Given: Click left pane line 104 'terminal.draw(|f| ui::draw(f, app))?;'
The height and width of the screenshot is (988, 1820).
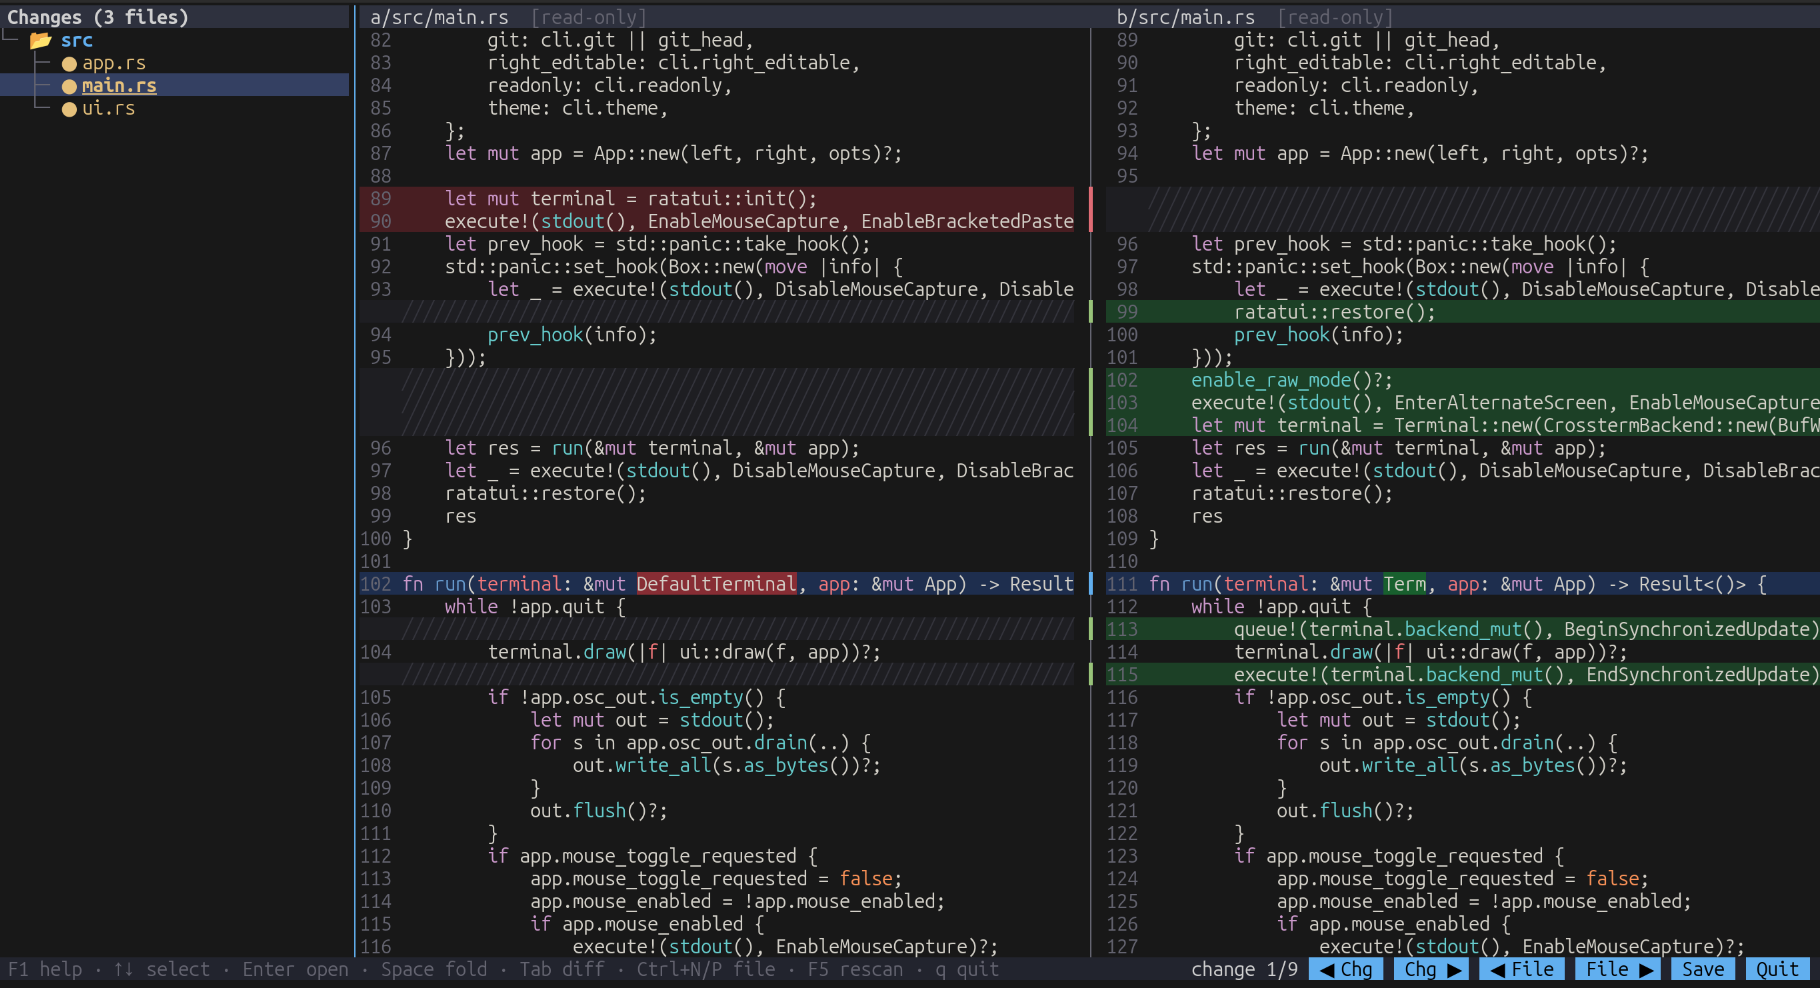Looking at the screenshot, I should [x=684, y=652].
